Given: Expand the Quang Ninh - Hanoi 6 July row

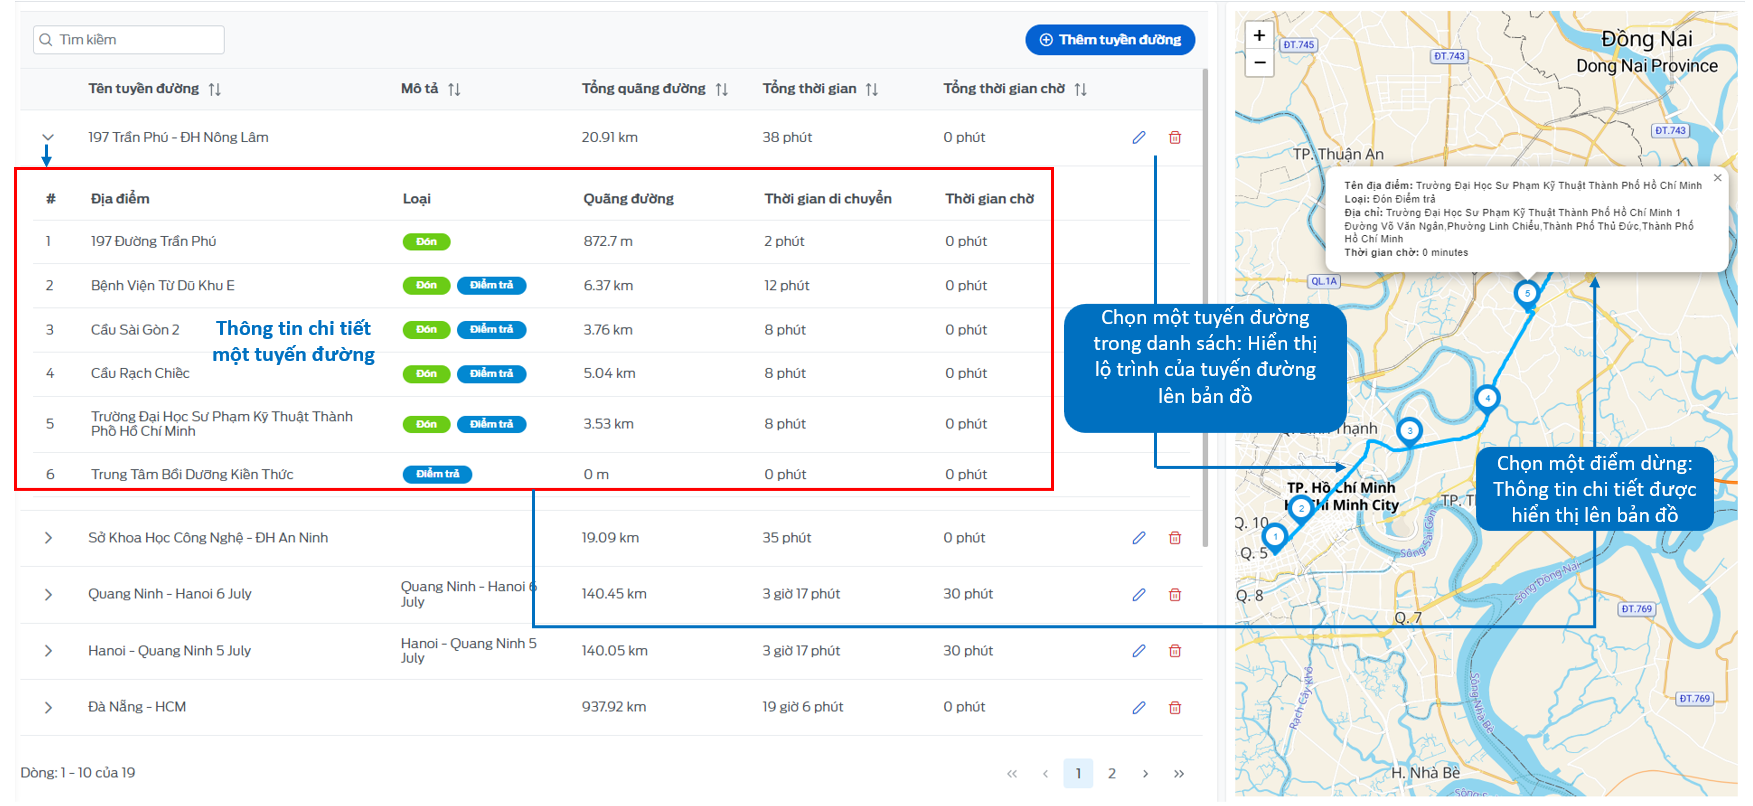Looking at the screenshot, I should [x=48, y=594].
